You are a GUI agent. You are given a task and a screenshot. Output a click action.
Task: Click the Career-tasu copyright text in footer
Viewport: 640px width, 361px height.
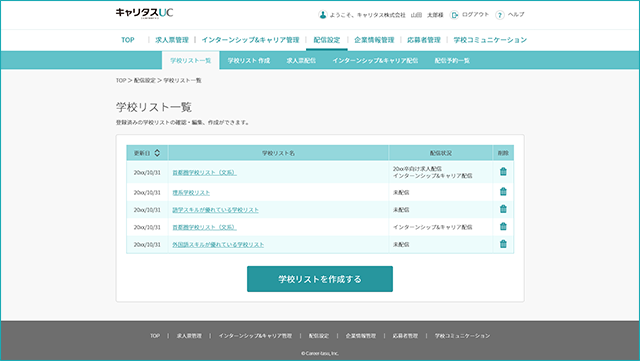[x=320, y=353]
